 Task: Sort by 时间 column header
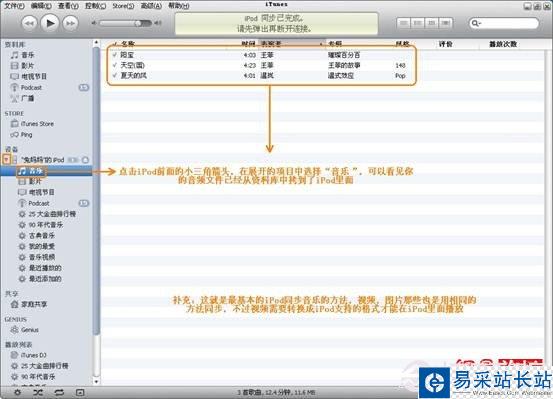tap(248, 44)
